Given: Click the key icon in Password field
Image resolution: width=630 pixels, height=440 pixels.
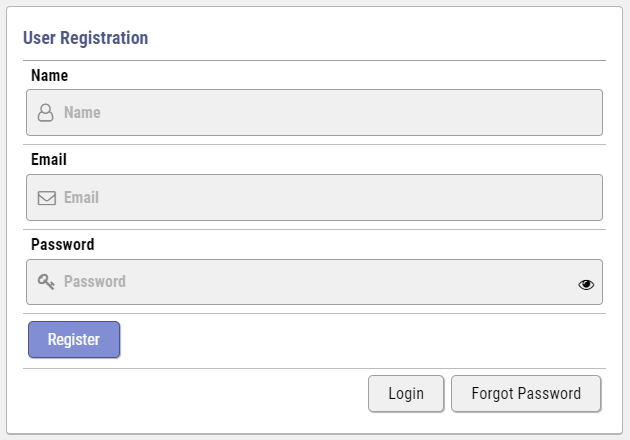Looking at the screenshot, I should tap(46, 282).
